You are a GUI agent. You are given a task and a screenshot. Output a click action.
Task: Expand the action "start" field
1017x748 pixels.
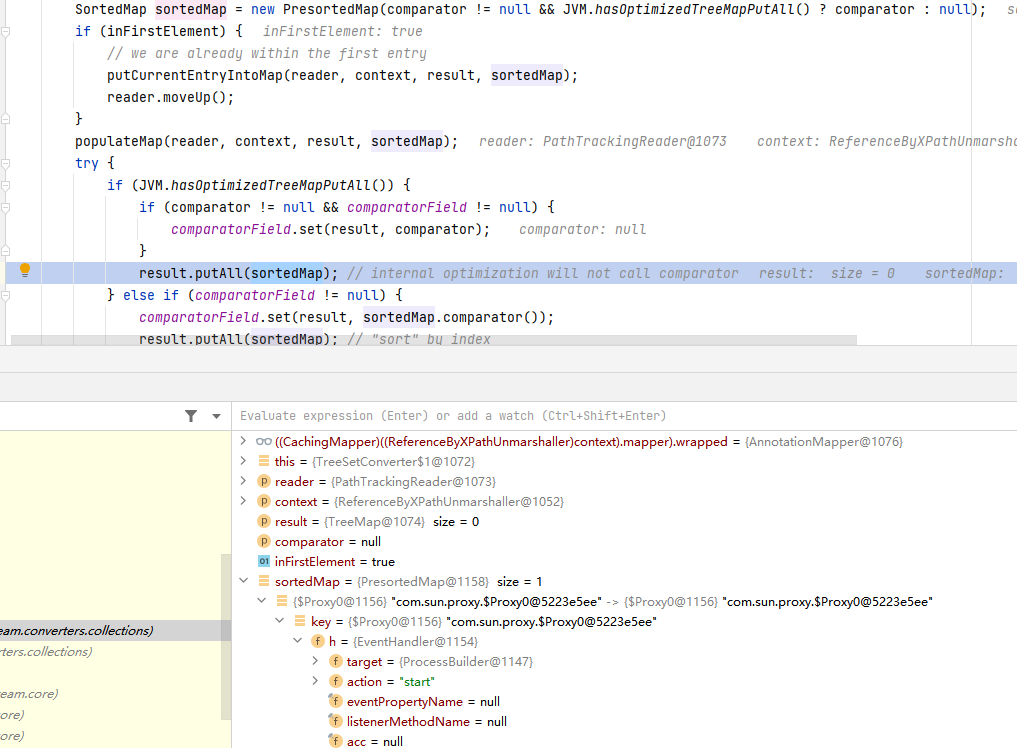click(x=315, y=681)
